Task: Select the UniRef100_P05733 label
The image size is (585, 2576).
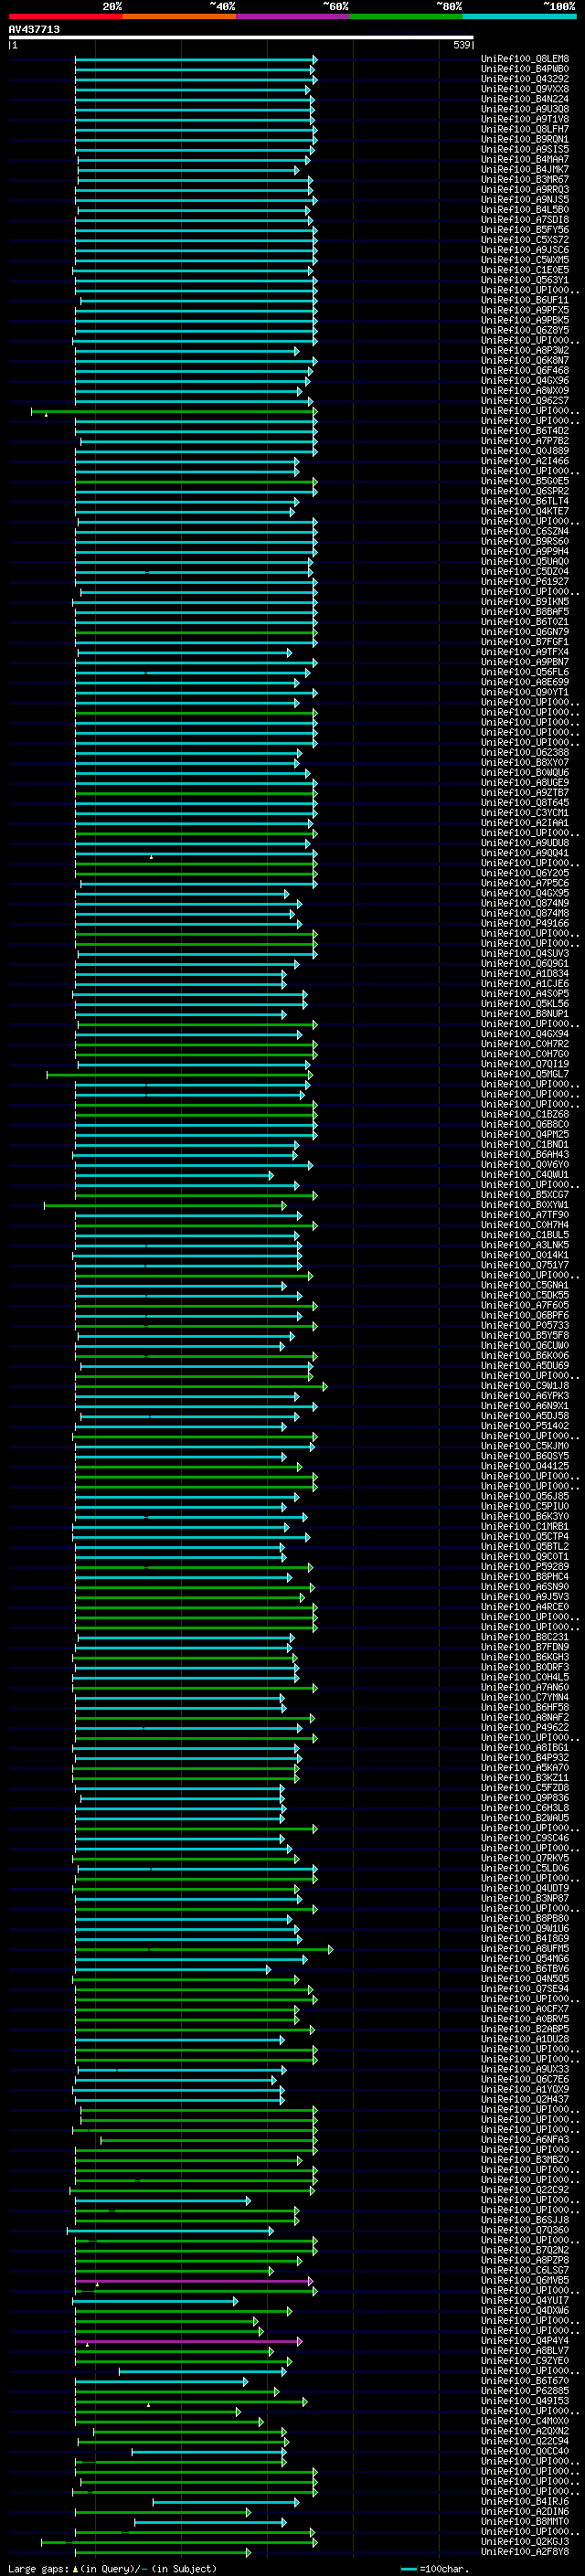Action: pyautogui.click(x=525, y=1326)
